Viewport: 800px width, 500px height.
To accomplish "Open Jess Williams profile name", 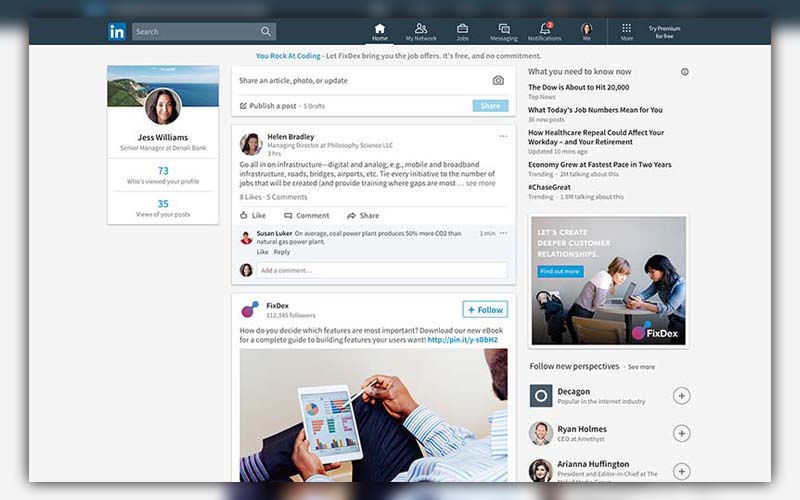I will click(163, 137).
